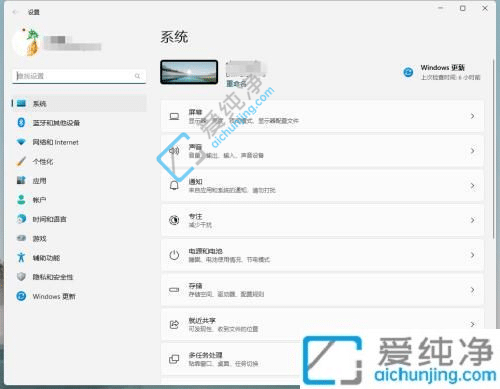Expand the 通知 row chevron
Image resolution: width=500 pixels, height=389 pixels.
472,185
